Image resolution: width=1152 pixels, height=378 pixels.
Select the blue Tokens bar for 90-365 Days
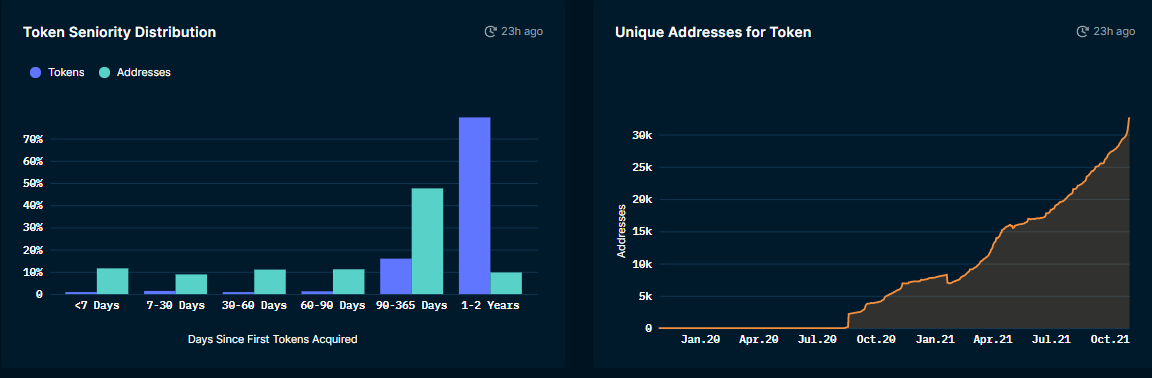tap(395, 277)
